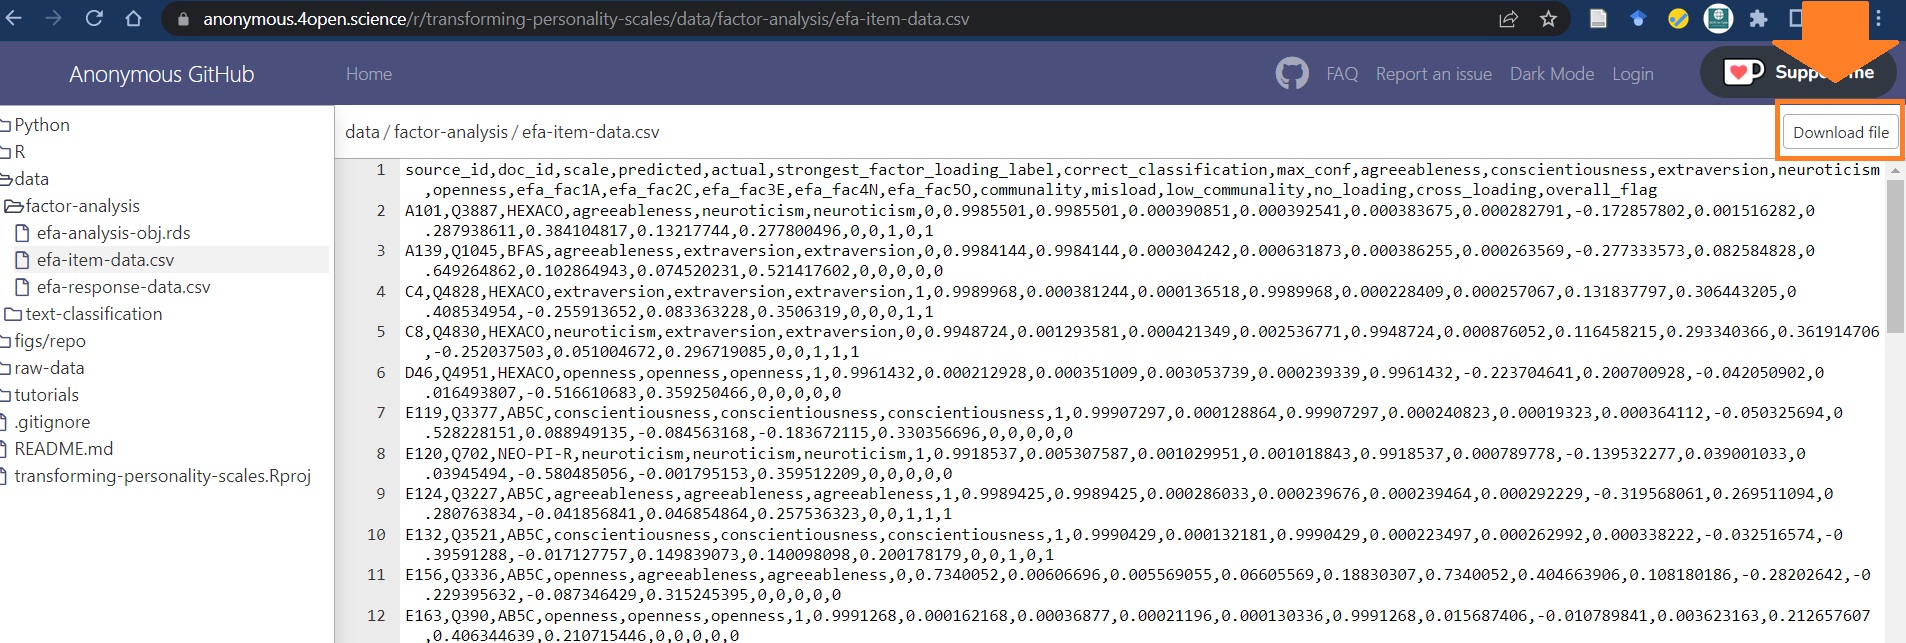Click the Report an issue link
Image resolution: width=1906 pixels, height=643 pixels.
[x=1433, y=74]
